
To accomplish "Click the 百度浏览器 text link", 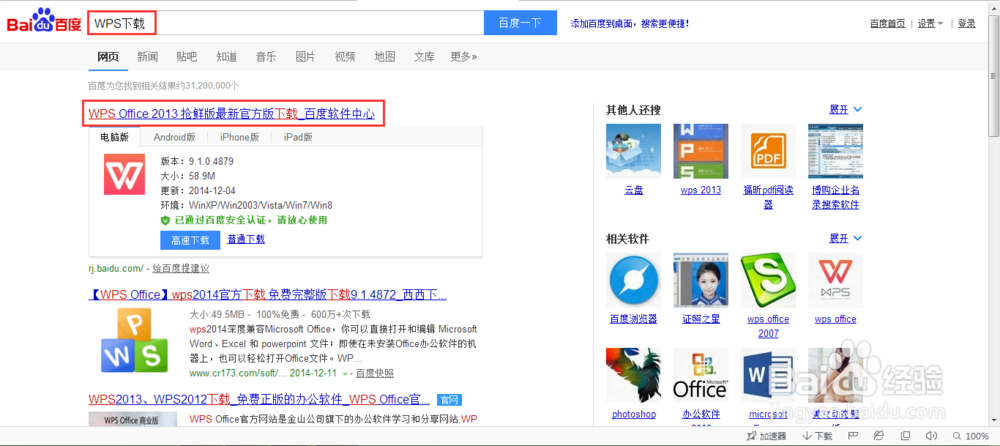I will pos(633,319).
